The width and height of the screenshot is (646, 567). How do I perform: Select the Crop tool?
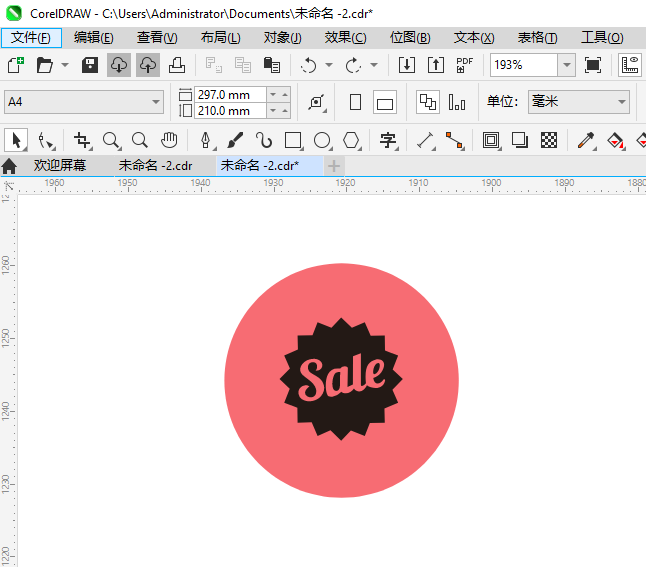82,141
